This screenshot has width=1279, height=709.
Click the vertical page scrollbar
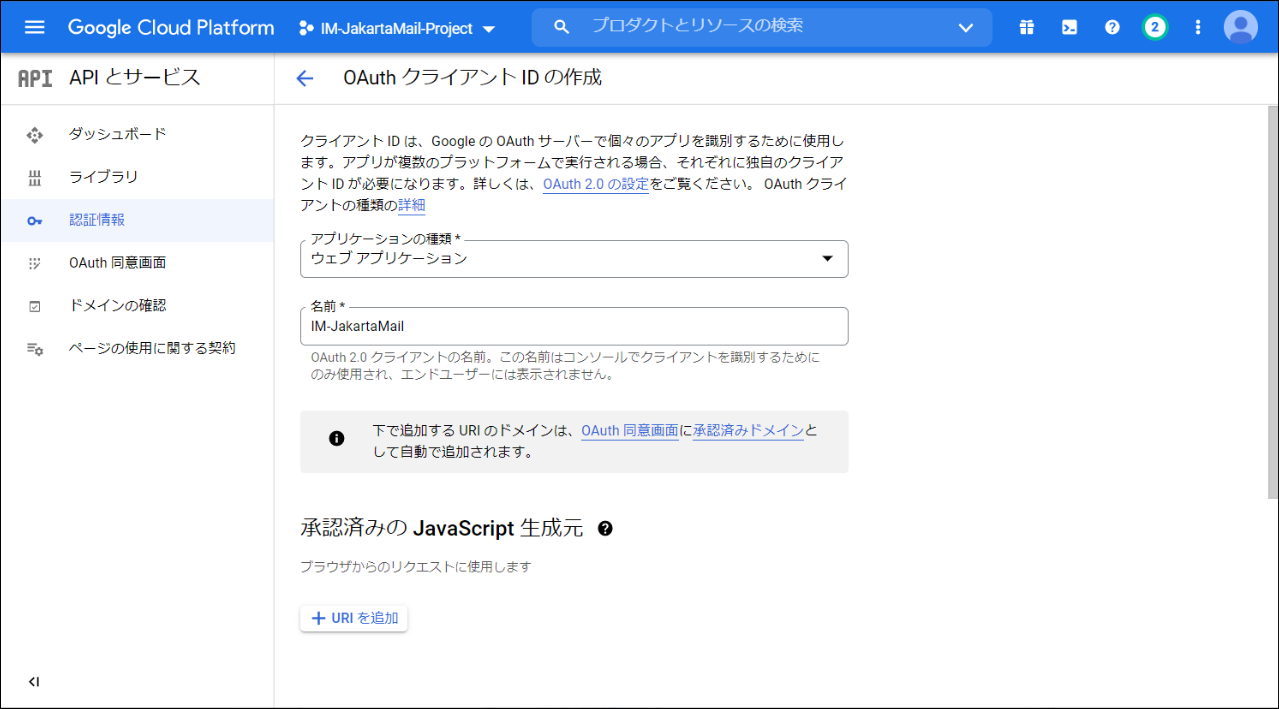pos(1272,300)
